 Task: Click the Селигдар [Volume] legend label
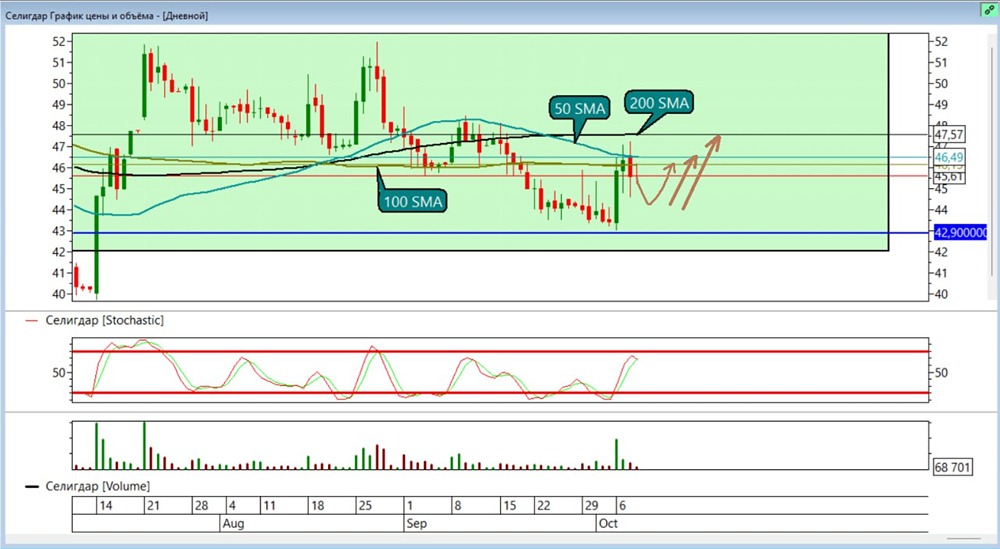pos(97,486)
